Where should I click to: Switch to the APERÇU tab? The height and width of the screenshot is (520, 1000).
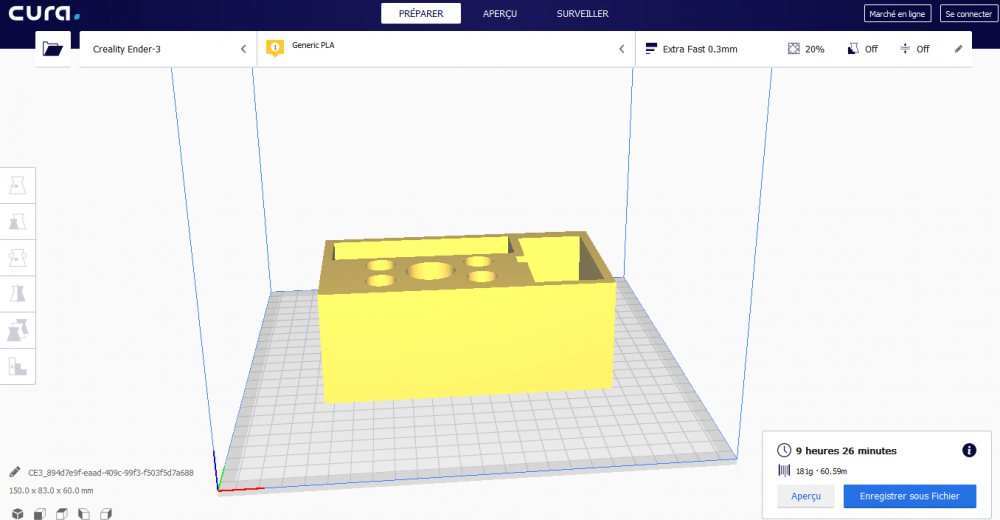pyautogui.click(x=499, y=13)
